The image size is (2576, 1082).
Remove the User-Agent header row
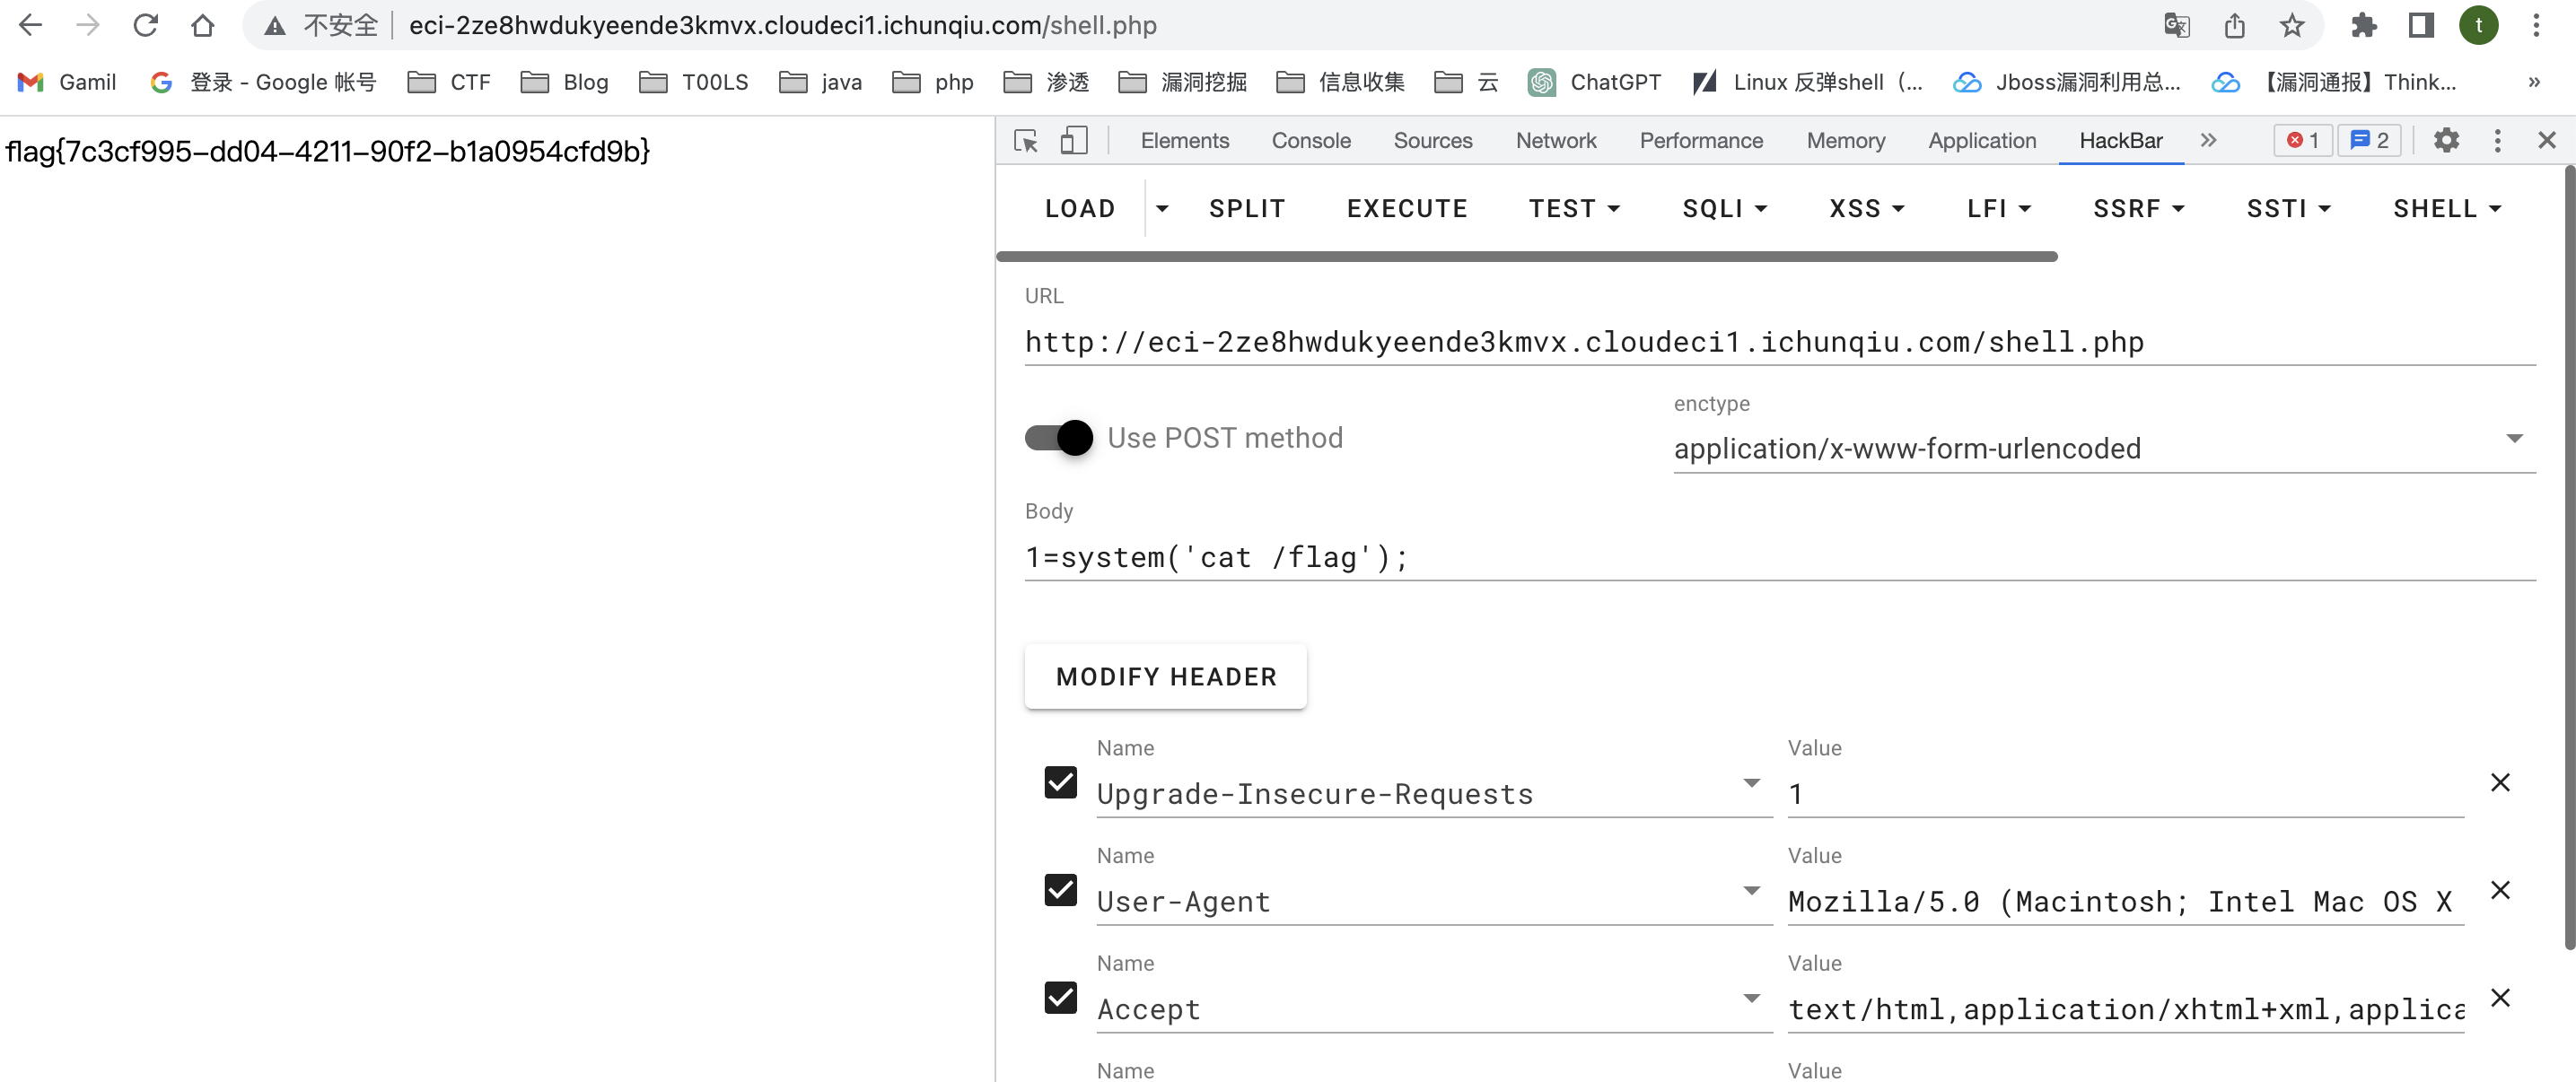pos(2500,890)
